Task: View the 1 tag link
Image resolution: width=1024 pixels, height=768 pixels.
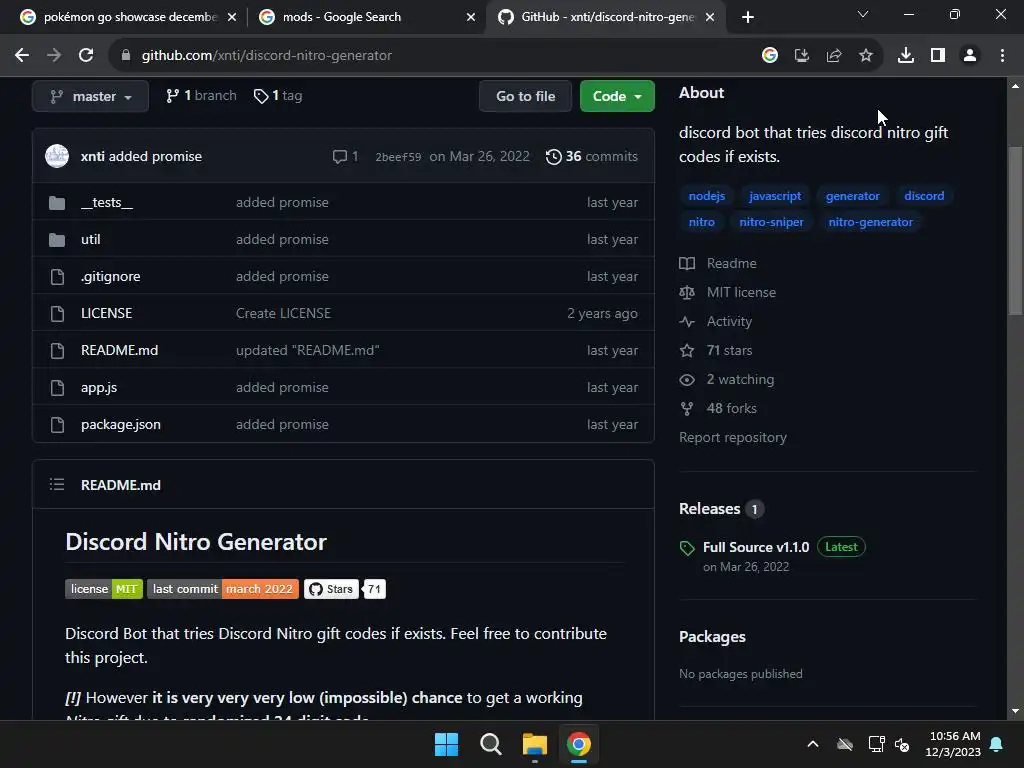Action: (278, 96)
